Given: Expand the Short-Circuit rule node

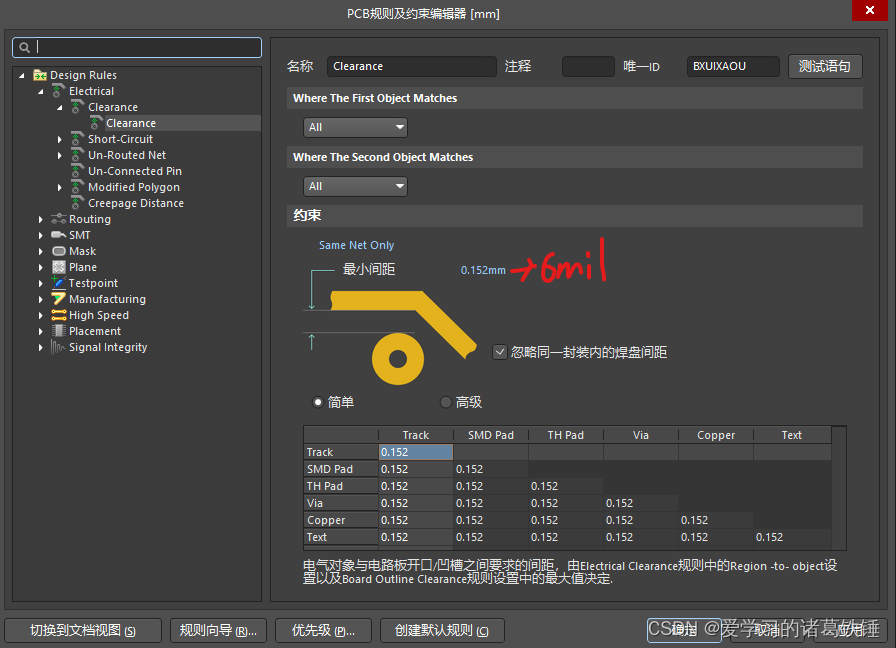Looking at the screenshot, I should pyautogui.click(x=60, y=139).
